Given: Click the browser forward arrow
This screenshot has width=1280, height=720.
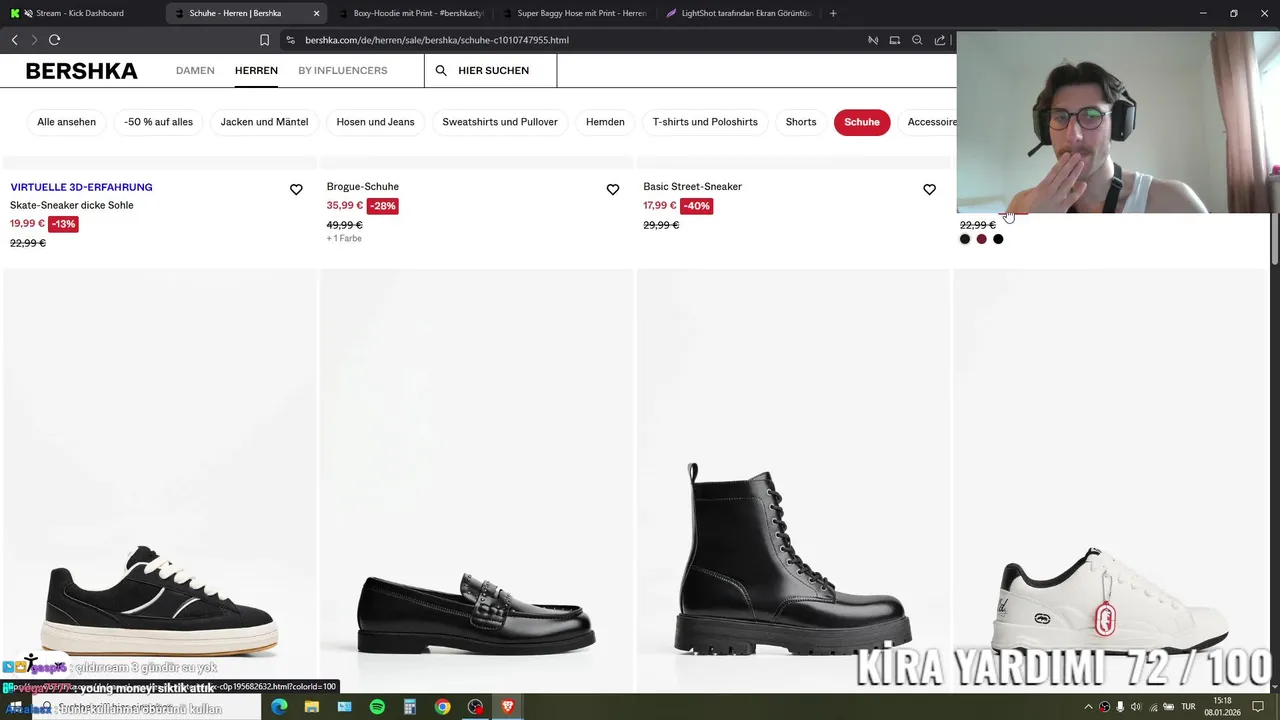Looking at the screenshot, I should (34, 40).
